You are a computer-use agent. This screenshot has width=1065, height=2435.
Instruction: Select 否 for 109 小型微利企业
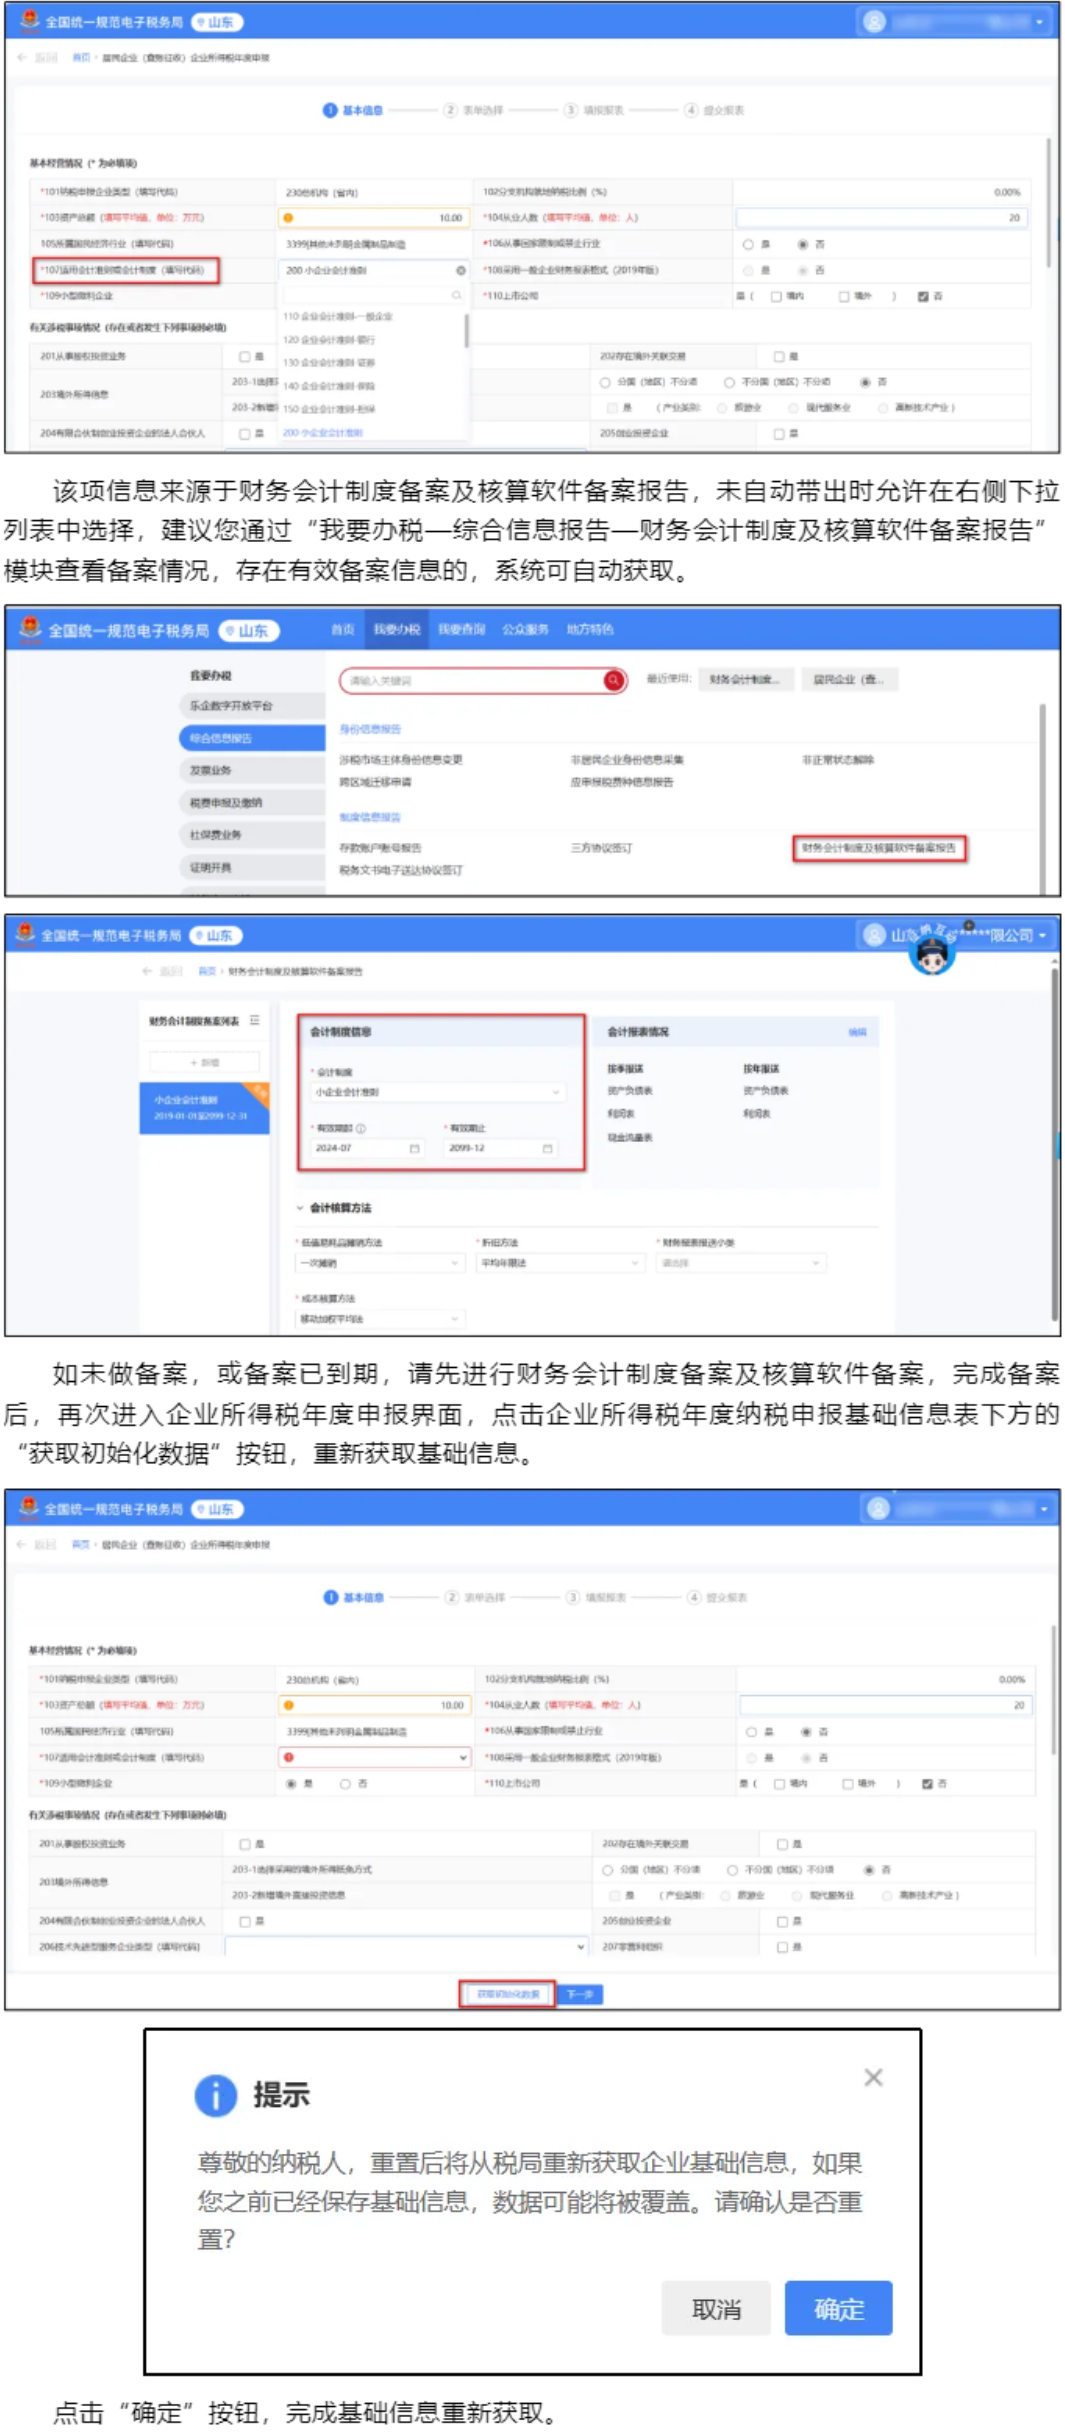coord(345,1783)
